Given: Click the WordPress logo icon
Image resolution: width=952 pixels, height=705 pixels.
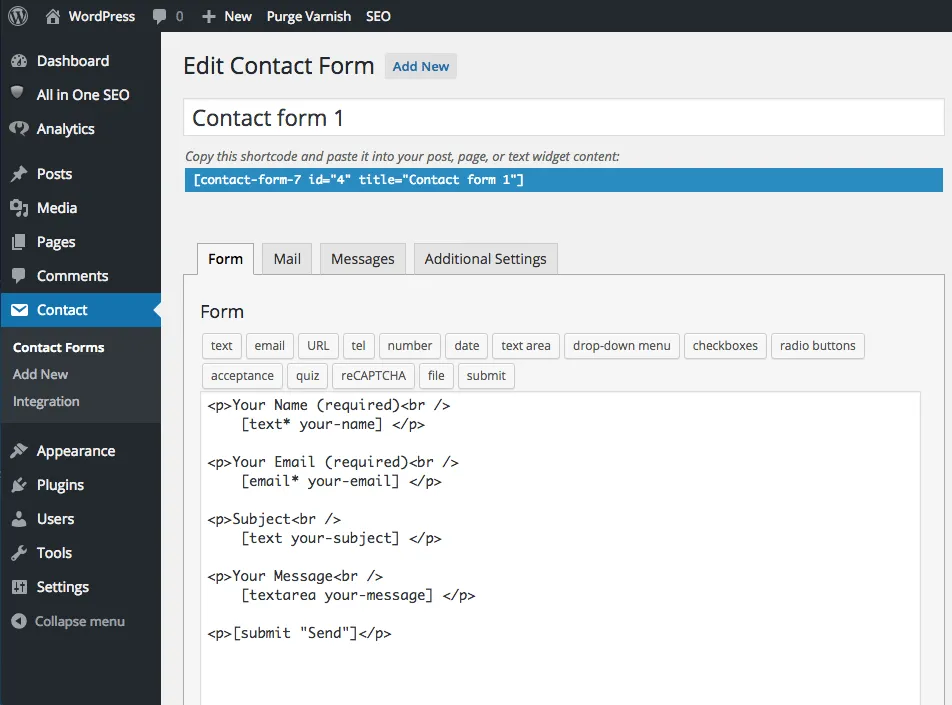Looking at the screenshot, I should [x=18, y=16].
